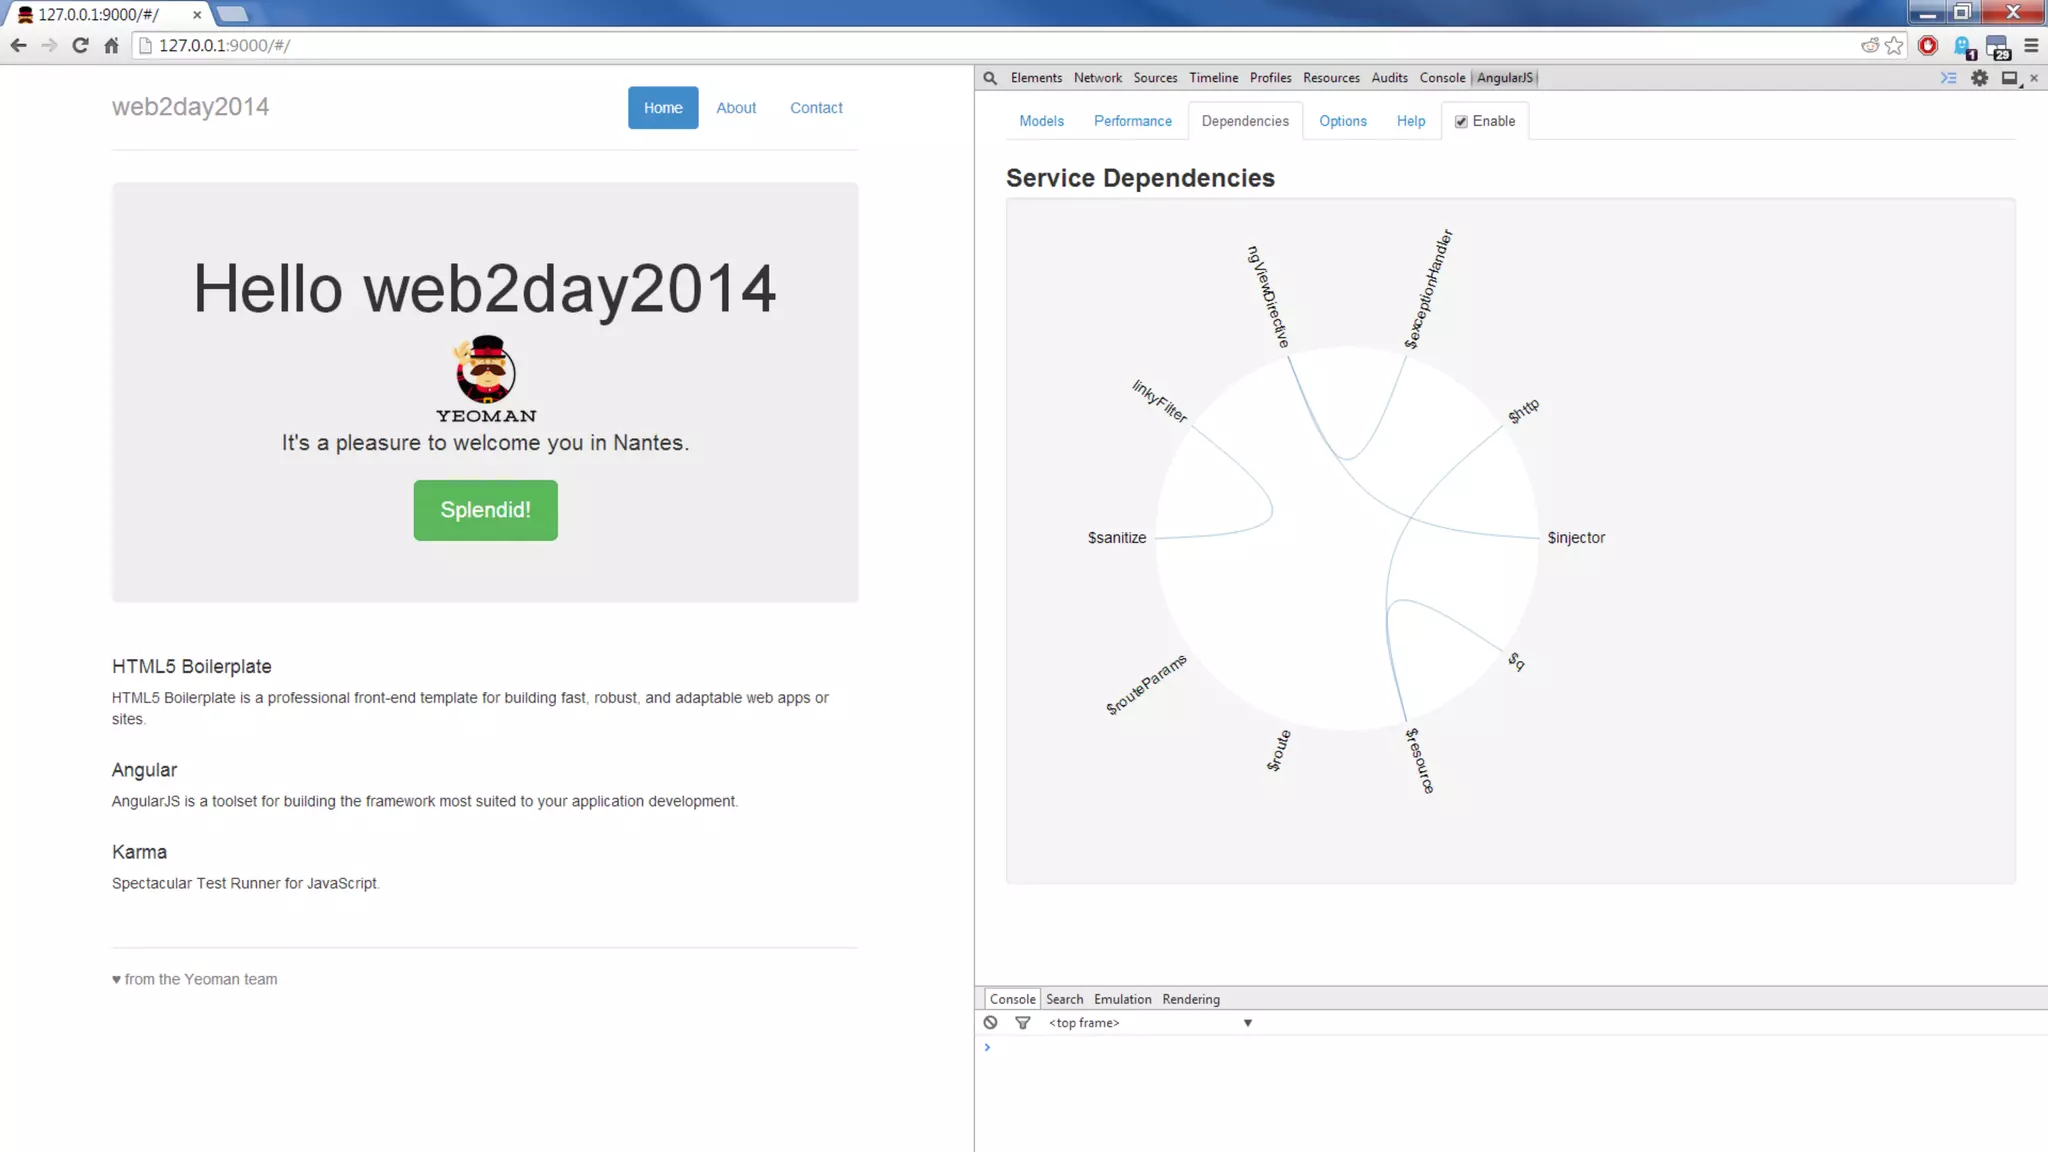The image size is (2048, 1152).
Task: Open the Models tab
Action: [x=1041, y=121]
